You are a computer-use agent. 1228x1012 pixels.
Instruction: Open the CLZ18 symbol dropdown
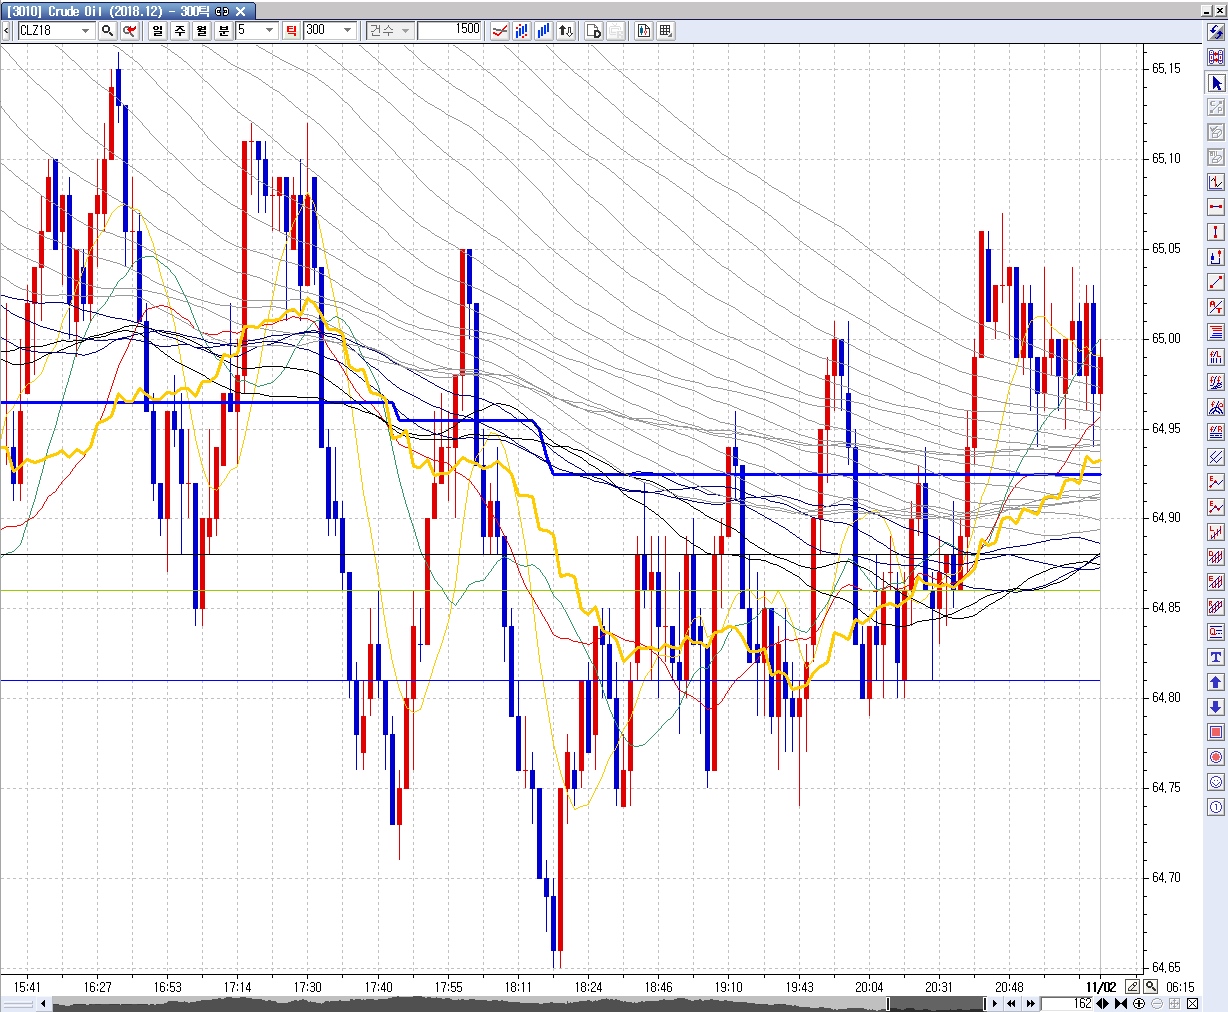85,30
